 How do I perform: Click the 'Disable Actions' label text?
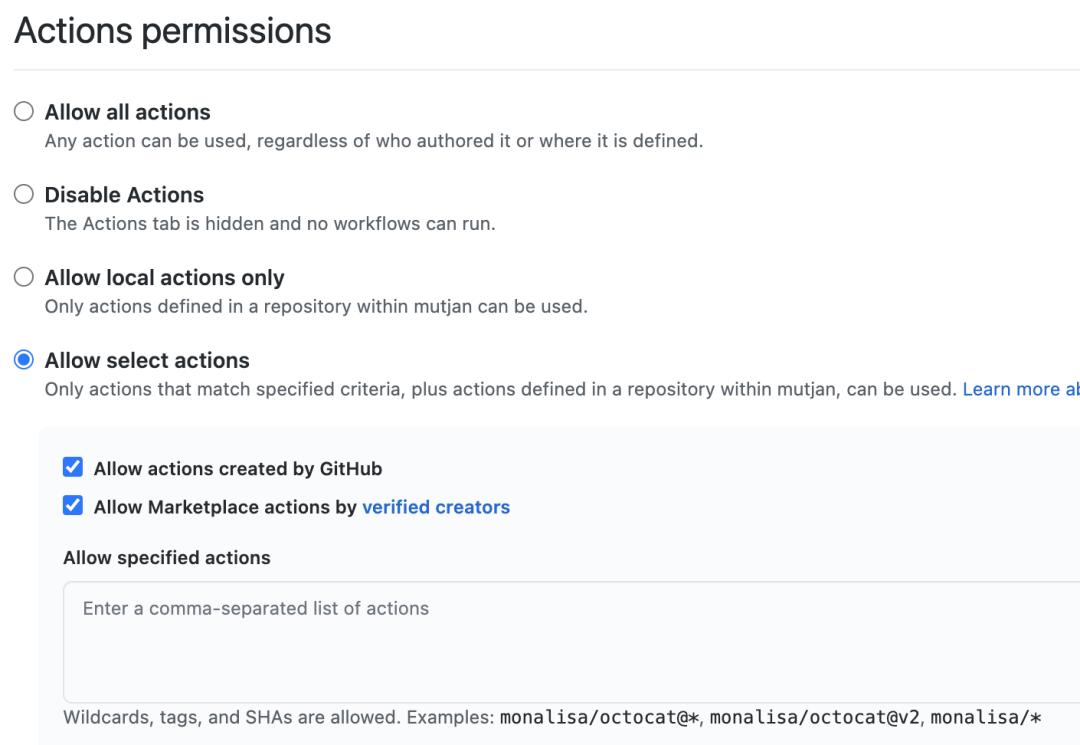pos(124,195)
